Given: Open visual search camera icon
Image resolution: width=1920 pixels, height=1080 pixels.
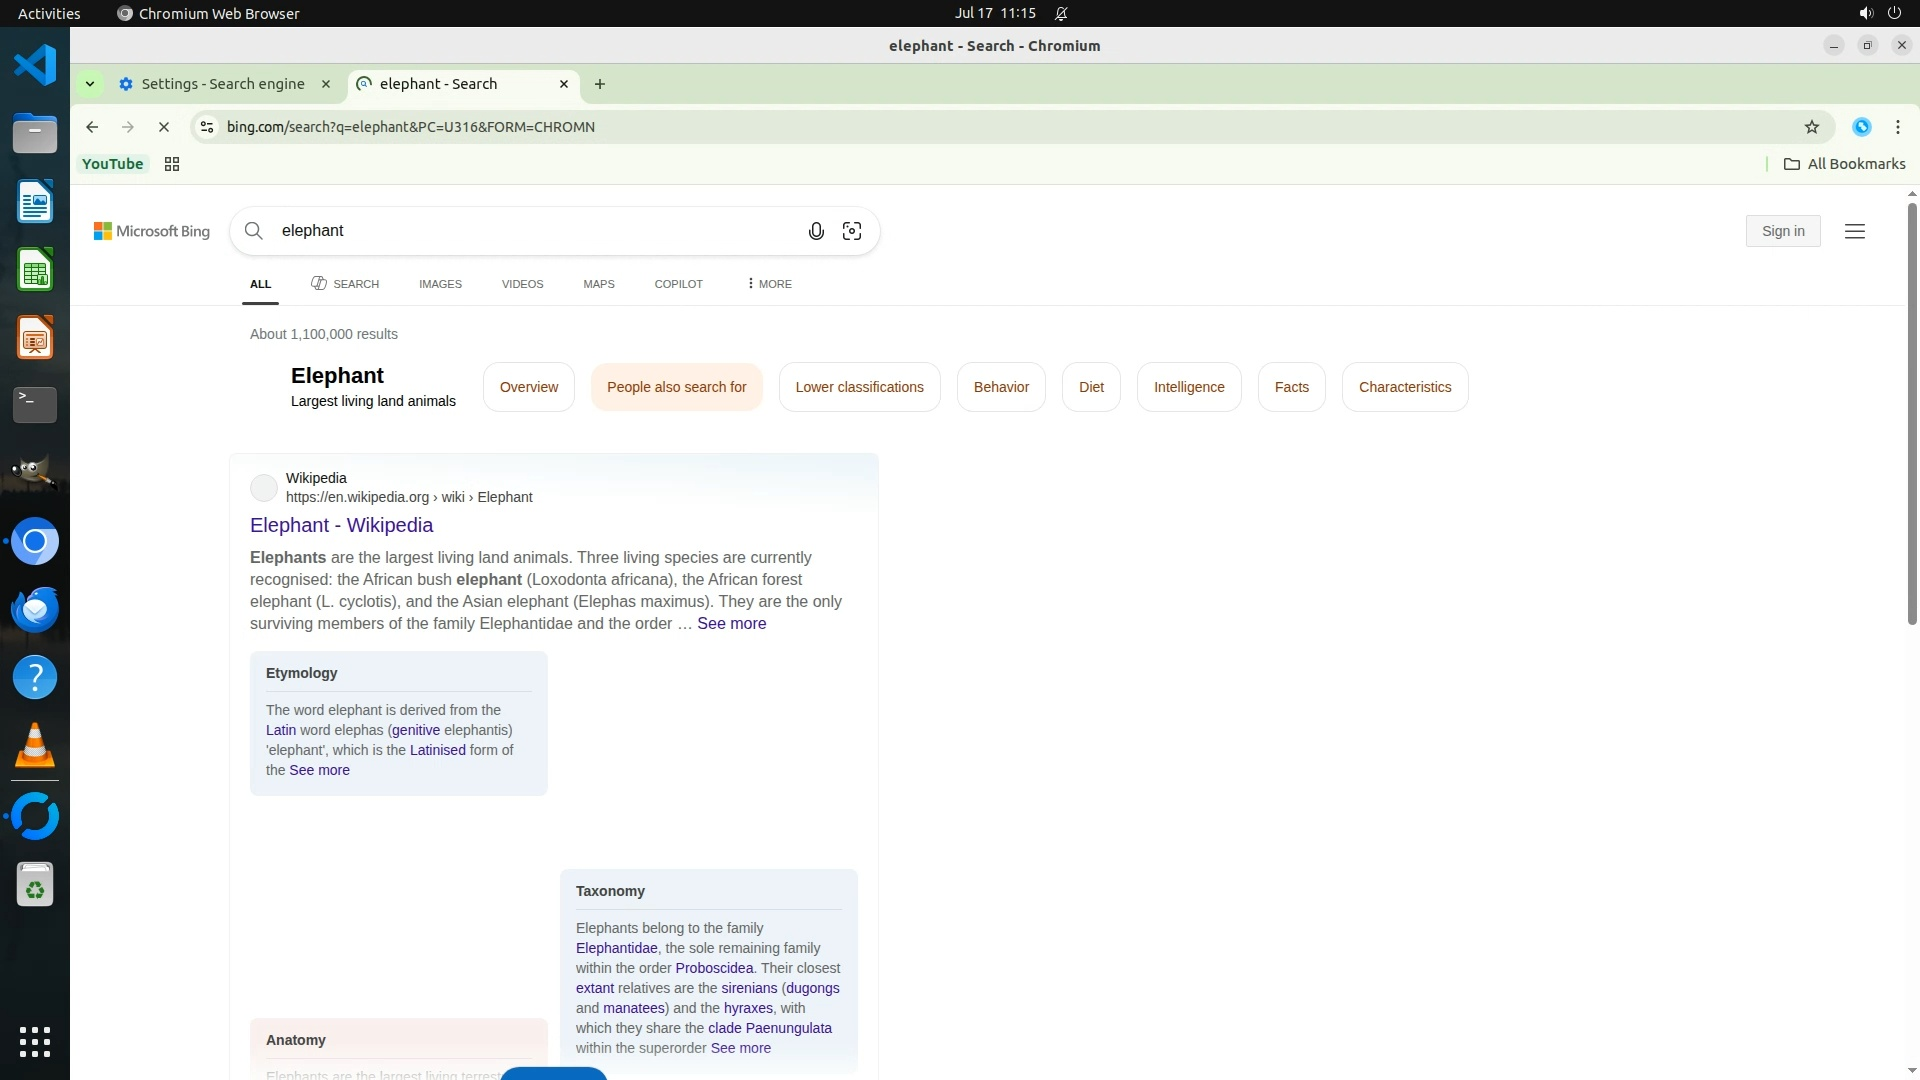Looking at the screenshot, I should click(852, 232).
